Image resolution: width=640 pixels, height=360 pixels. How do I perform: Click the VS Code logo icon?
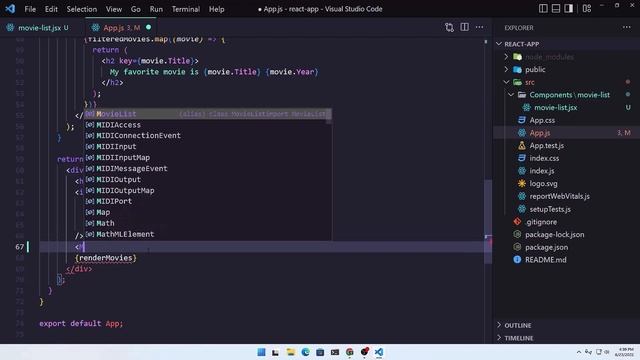pos(10,9)
